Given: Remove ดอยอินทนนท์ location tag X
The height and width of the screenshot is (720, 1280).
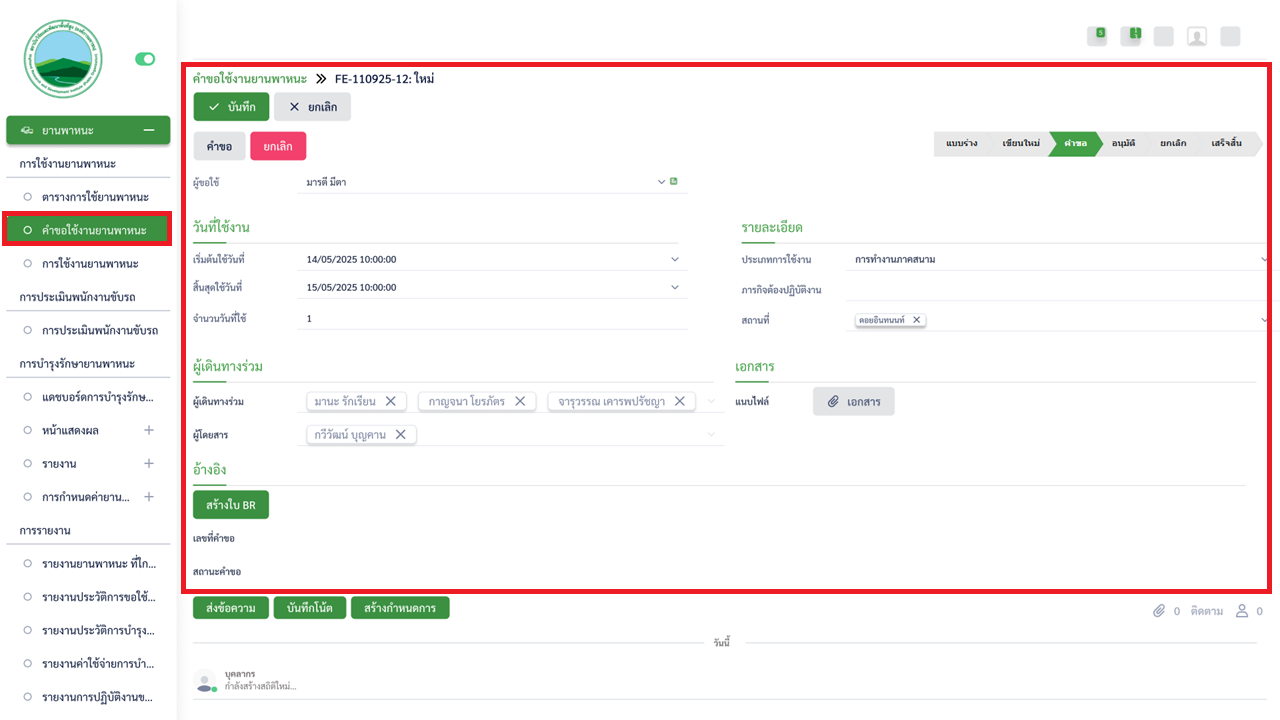Looking at the screenshot, I should (916, 320).
